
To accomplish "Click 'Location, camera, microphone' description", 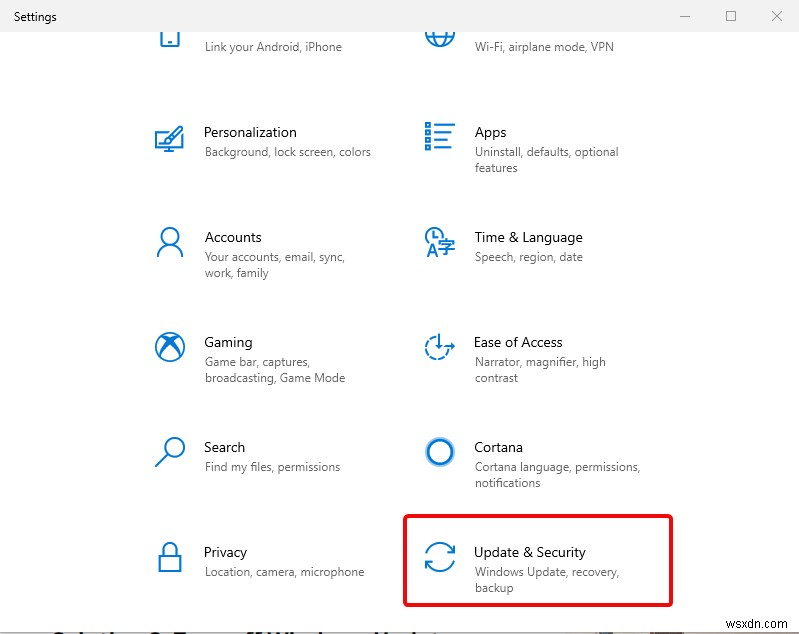I will tap(284, 572).
